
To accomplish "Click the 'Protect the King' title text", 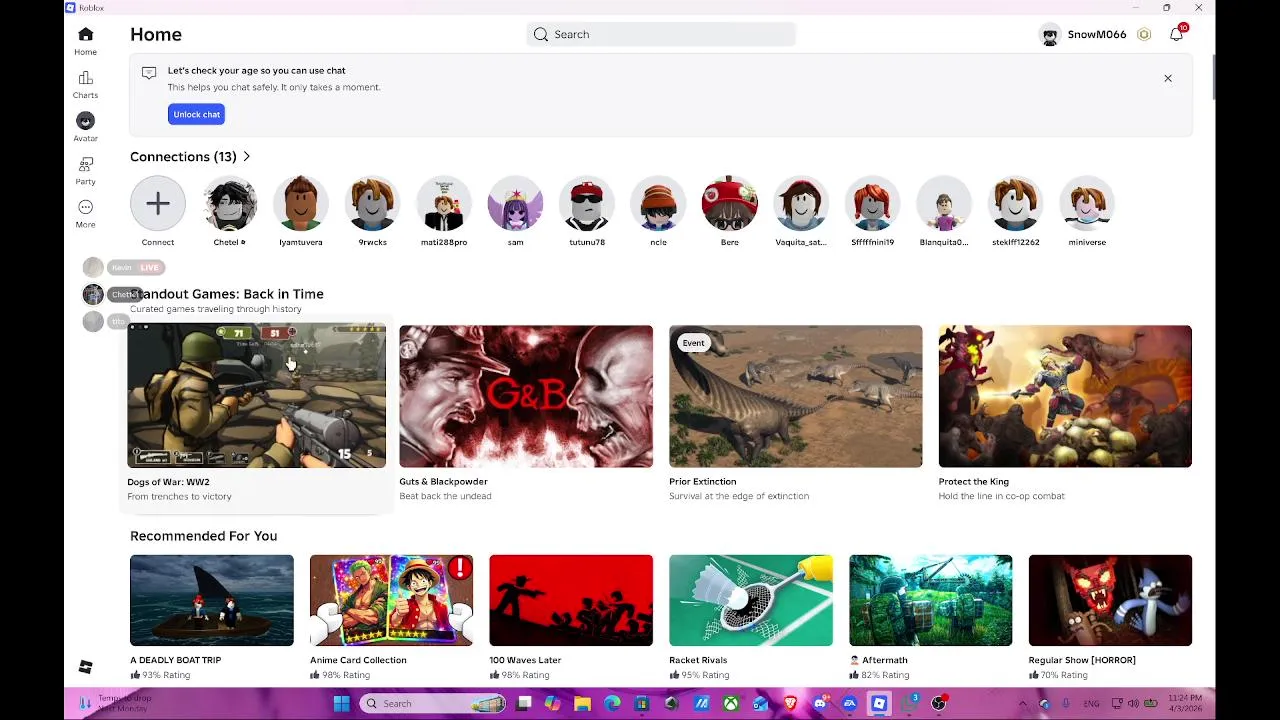I will [973, 481].
